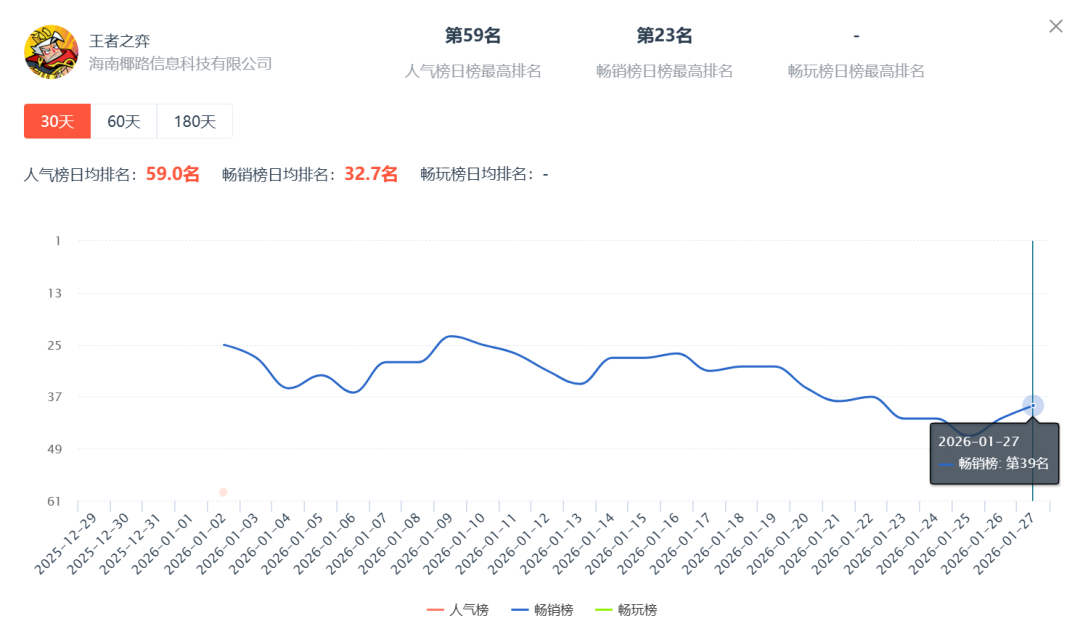Click the highlighted 2026-01-27 data point
This screenshot has width=1080, height=642.
(x=1033, y=405)
